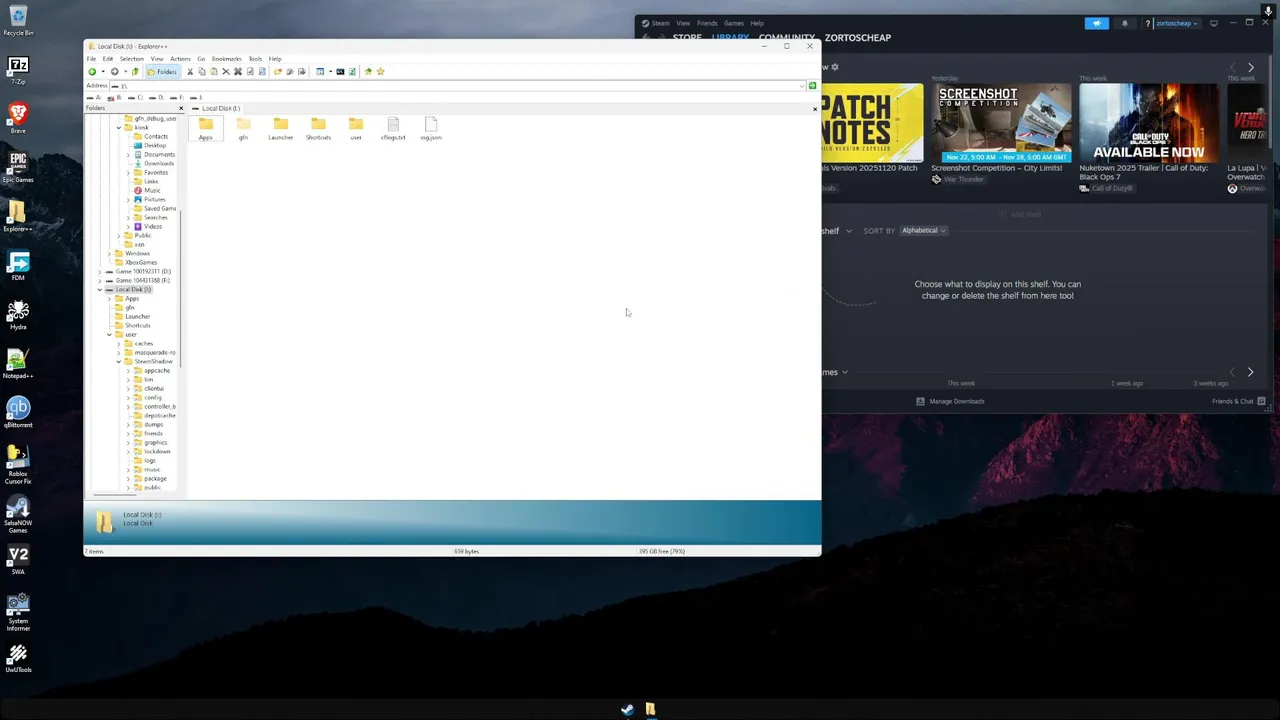The width and height of the screenshot is (1280, 720).
Task: Click Steam notifications bell icon
Action: tap(1124, 23)
